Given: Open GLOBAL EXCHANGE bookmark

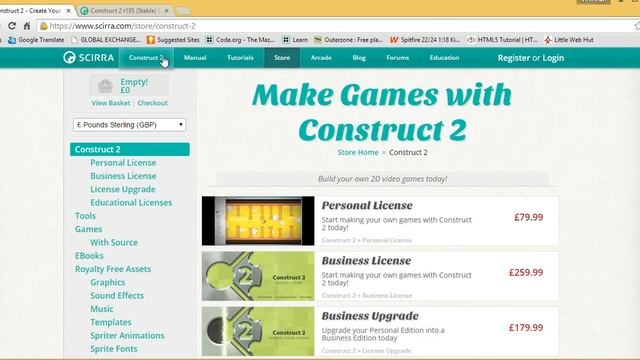Looking at the screenshot, I should tap(106, 40).
